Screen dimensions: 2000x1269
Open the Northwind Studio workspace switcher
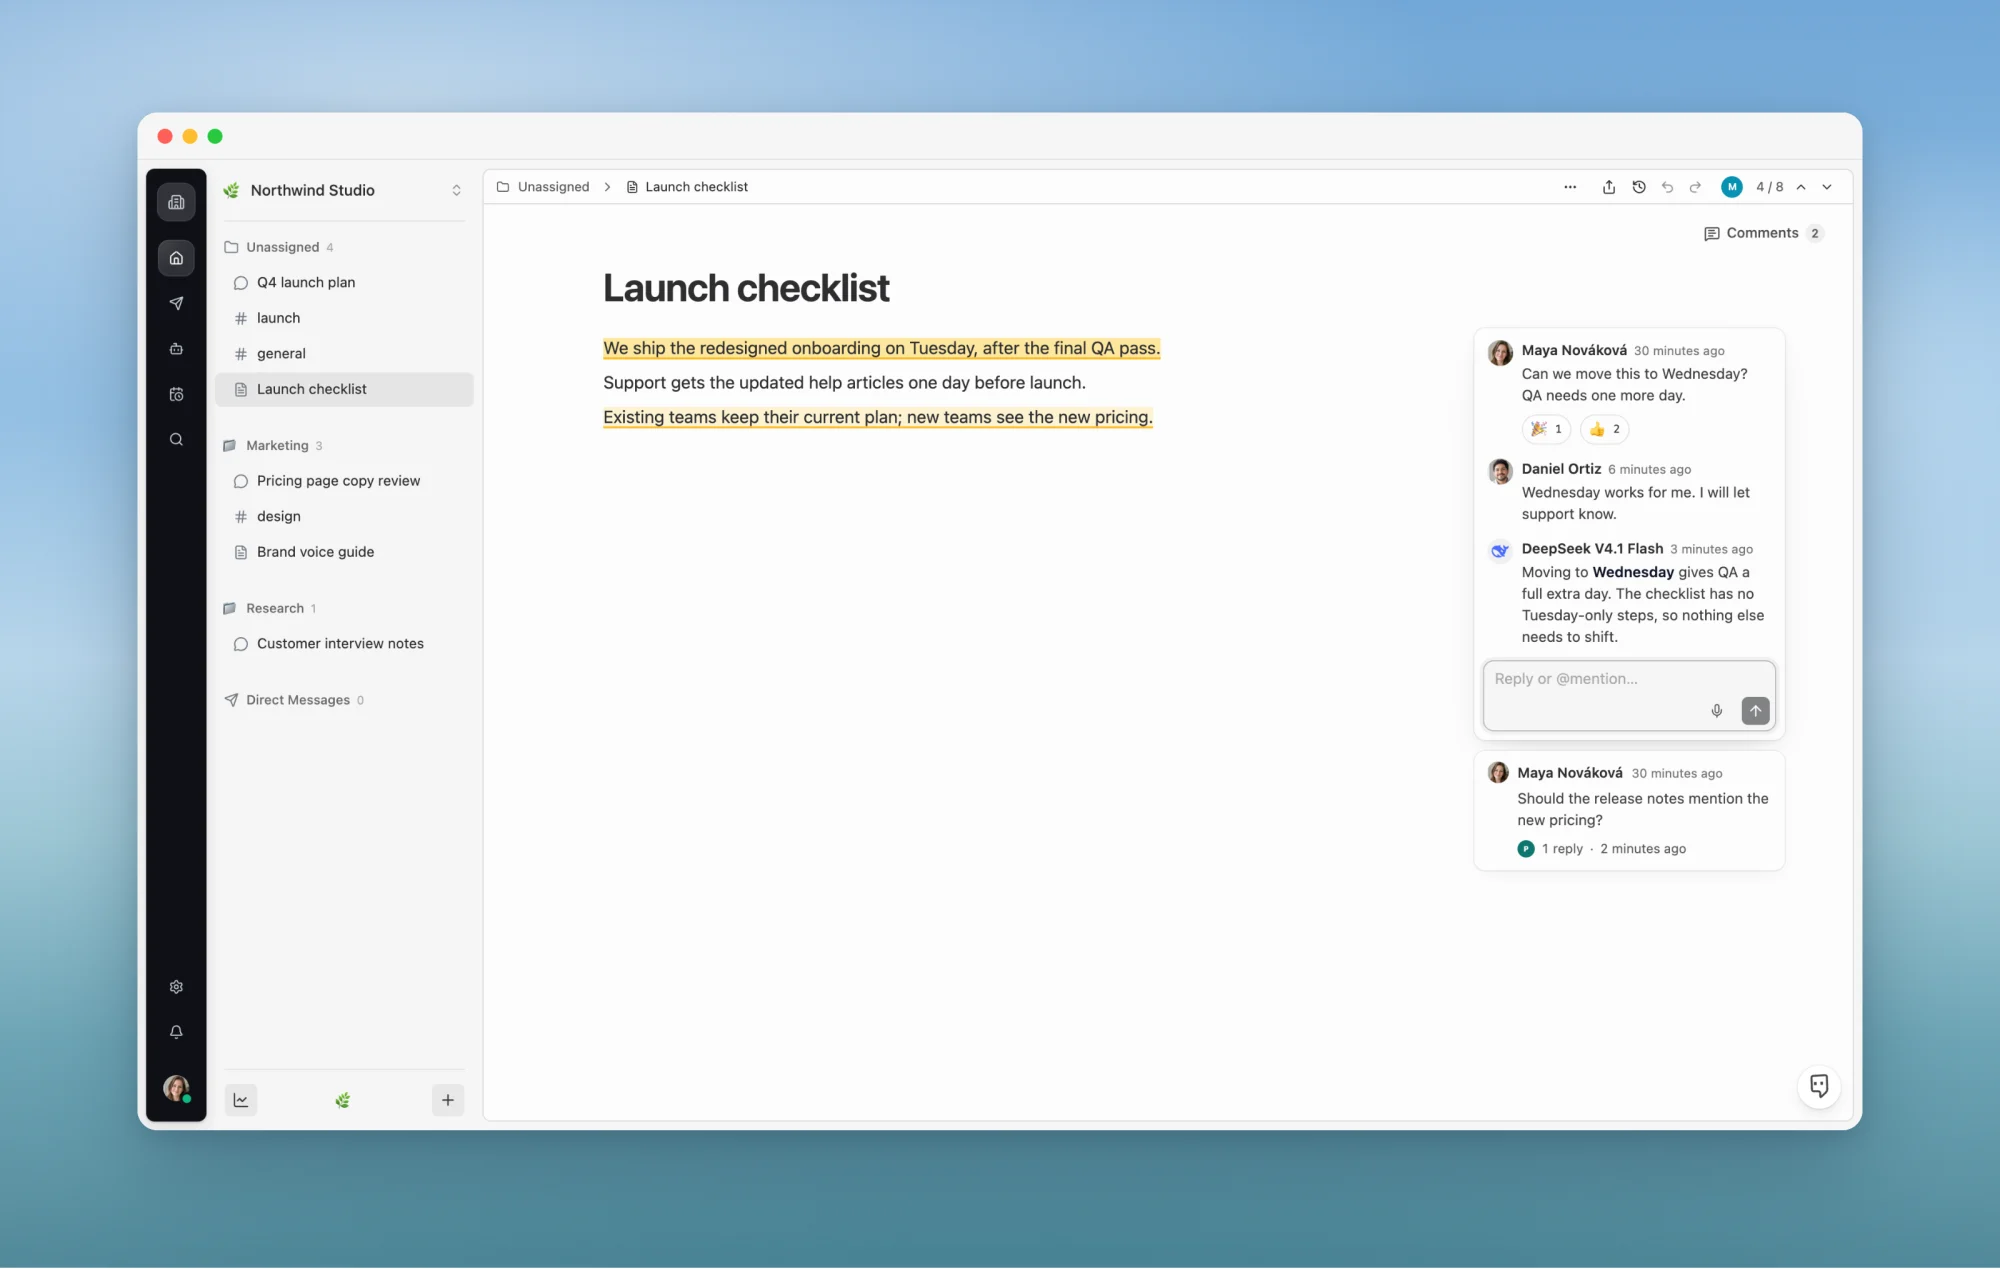click(344, 190)
